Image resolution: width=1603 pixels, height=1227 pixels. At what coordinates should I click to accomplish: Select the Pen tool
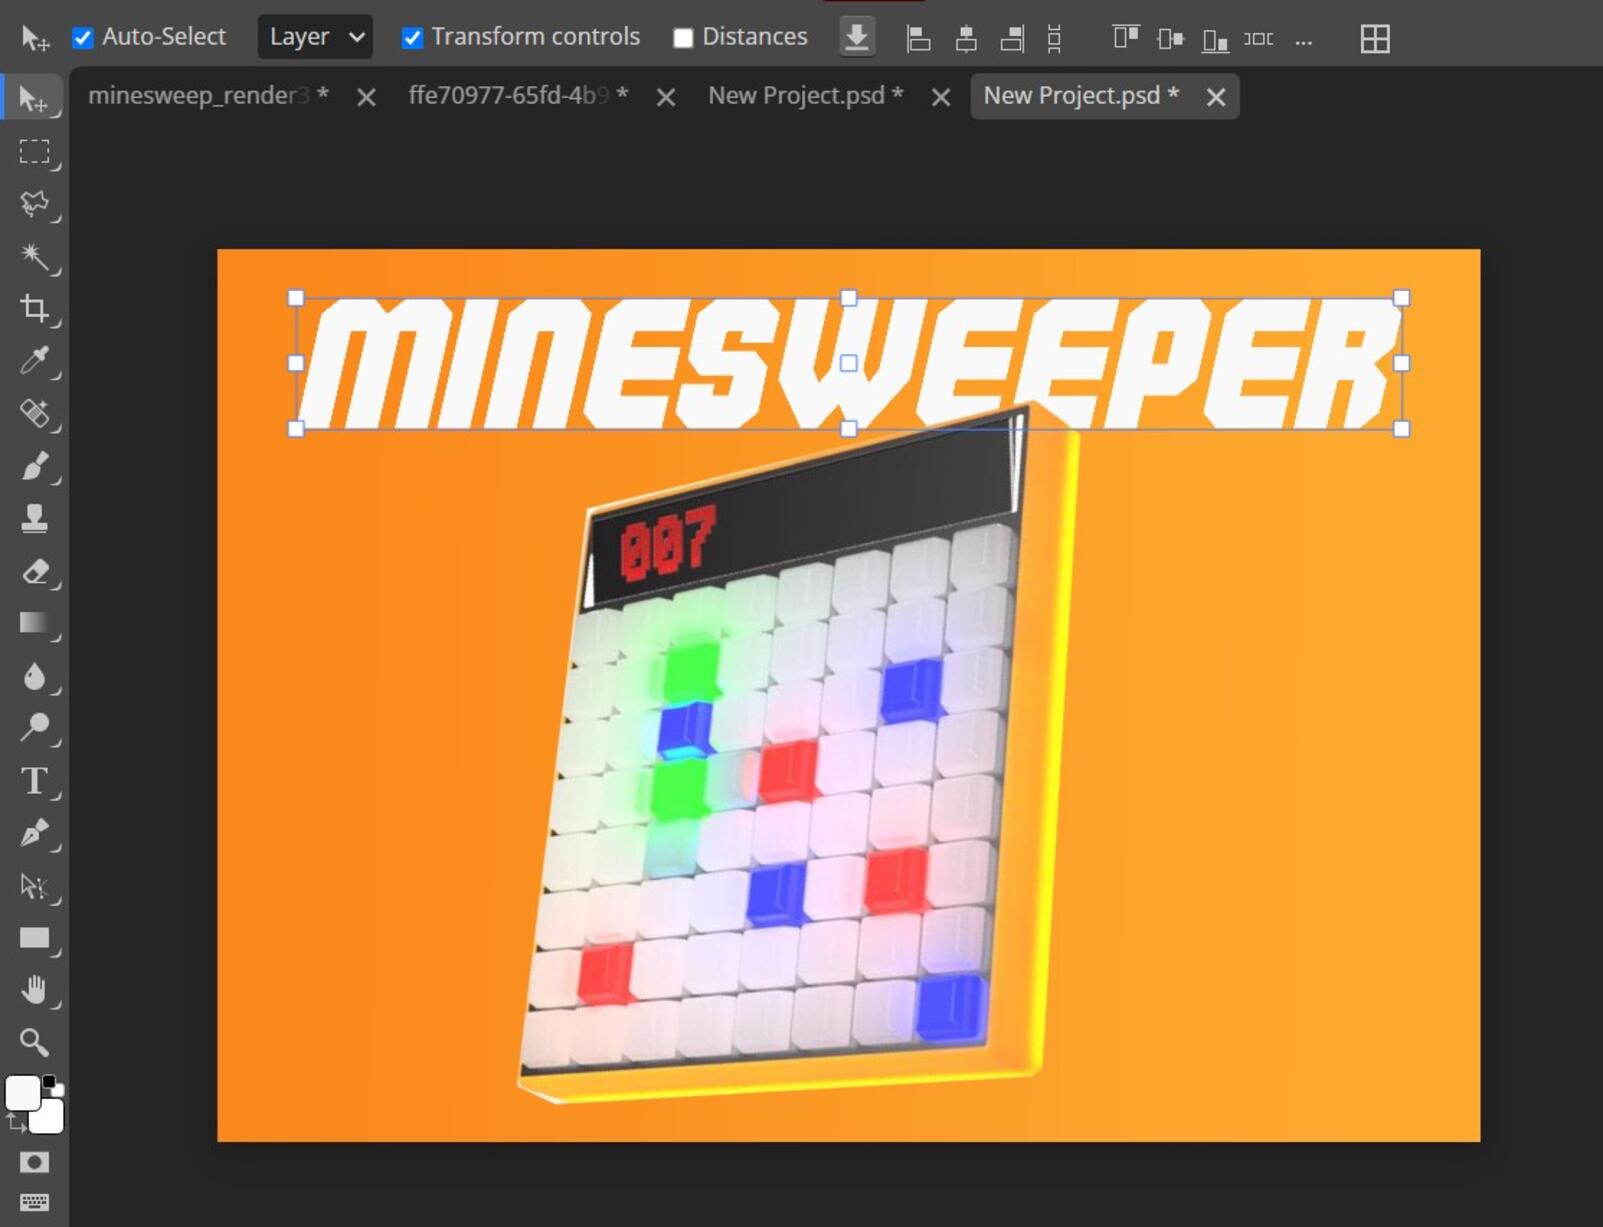point(34,833)
